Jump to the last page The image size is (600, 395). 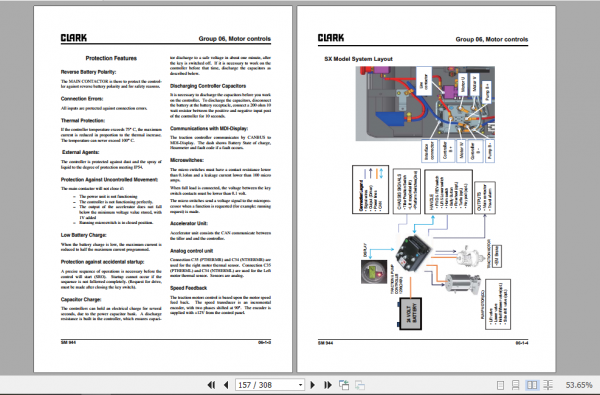328,385
